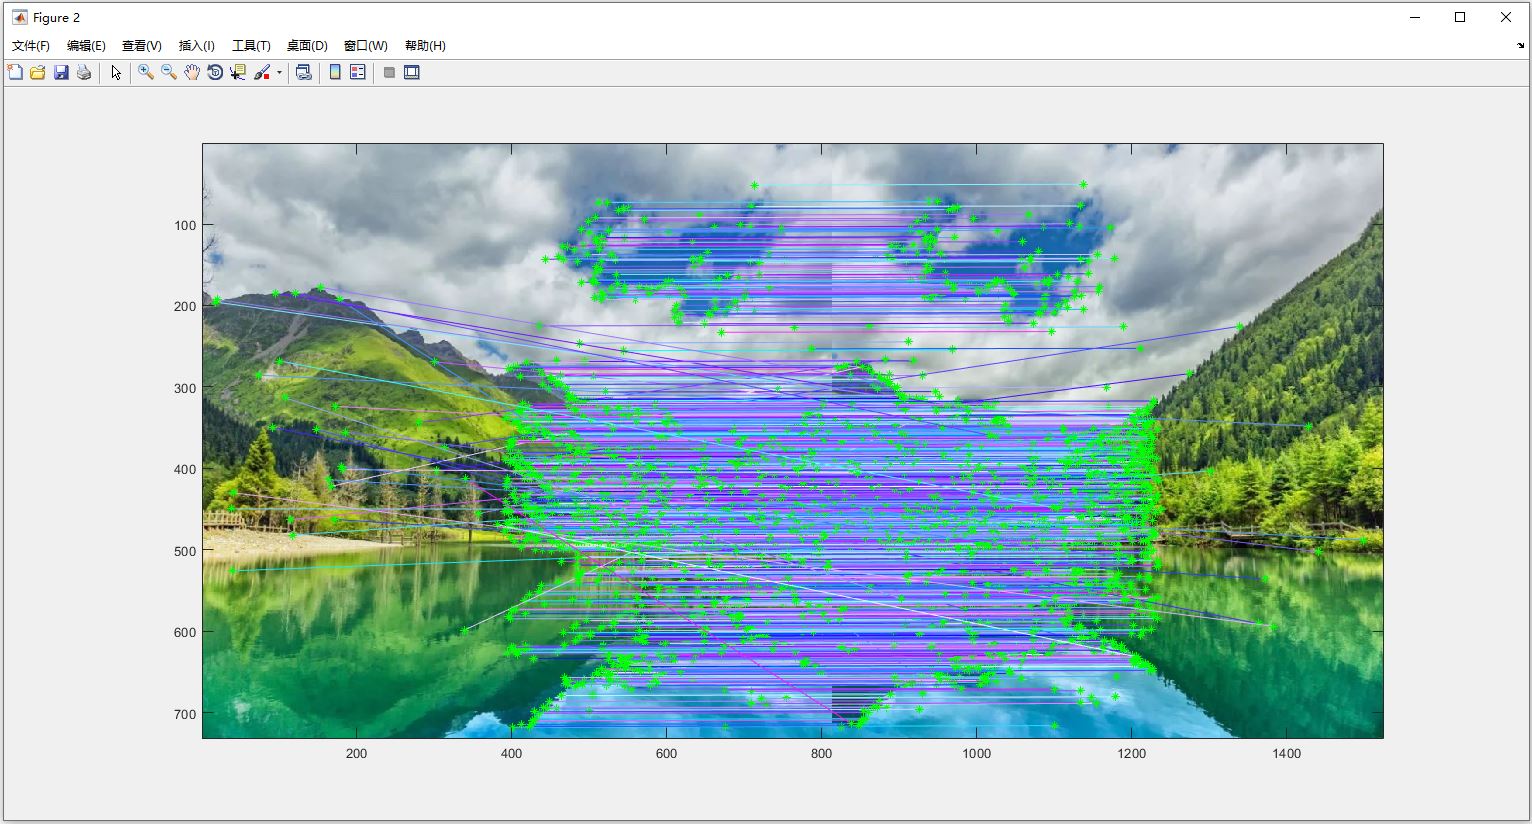Open the 文件(F) menu

(x=31, y=45)
